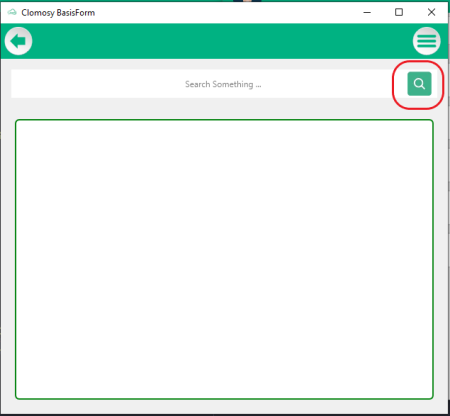Run search with the magnifying glass icon
This screenshot has height=416, width=450.
[419, 84]
